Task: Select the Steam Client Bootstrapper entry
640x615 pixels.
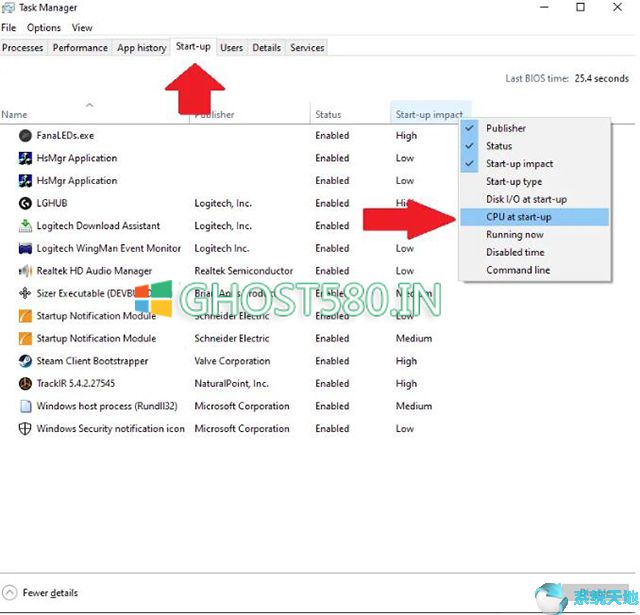Action: (x=92, y=361)
